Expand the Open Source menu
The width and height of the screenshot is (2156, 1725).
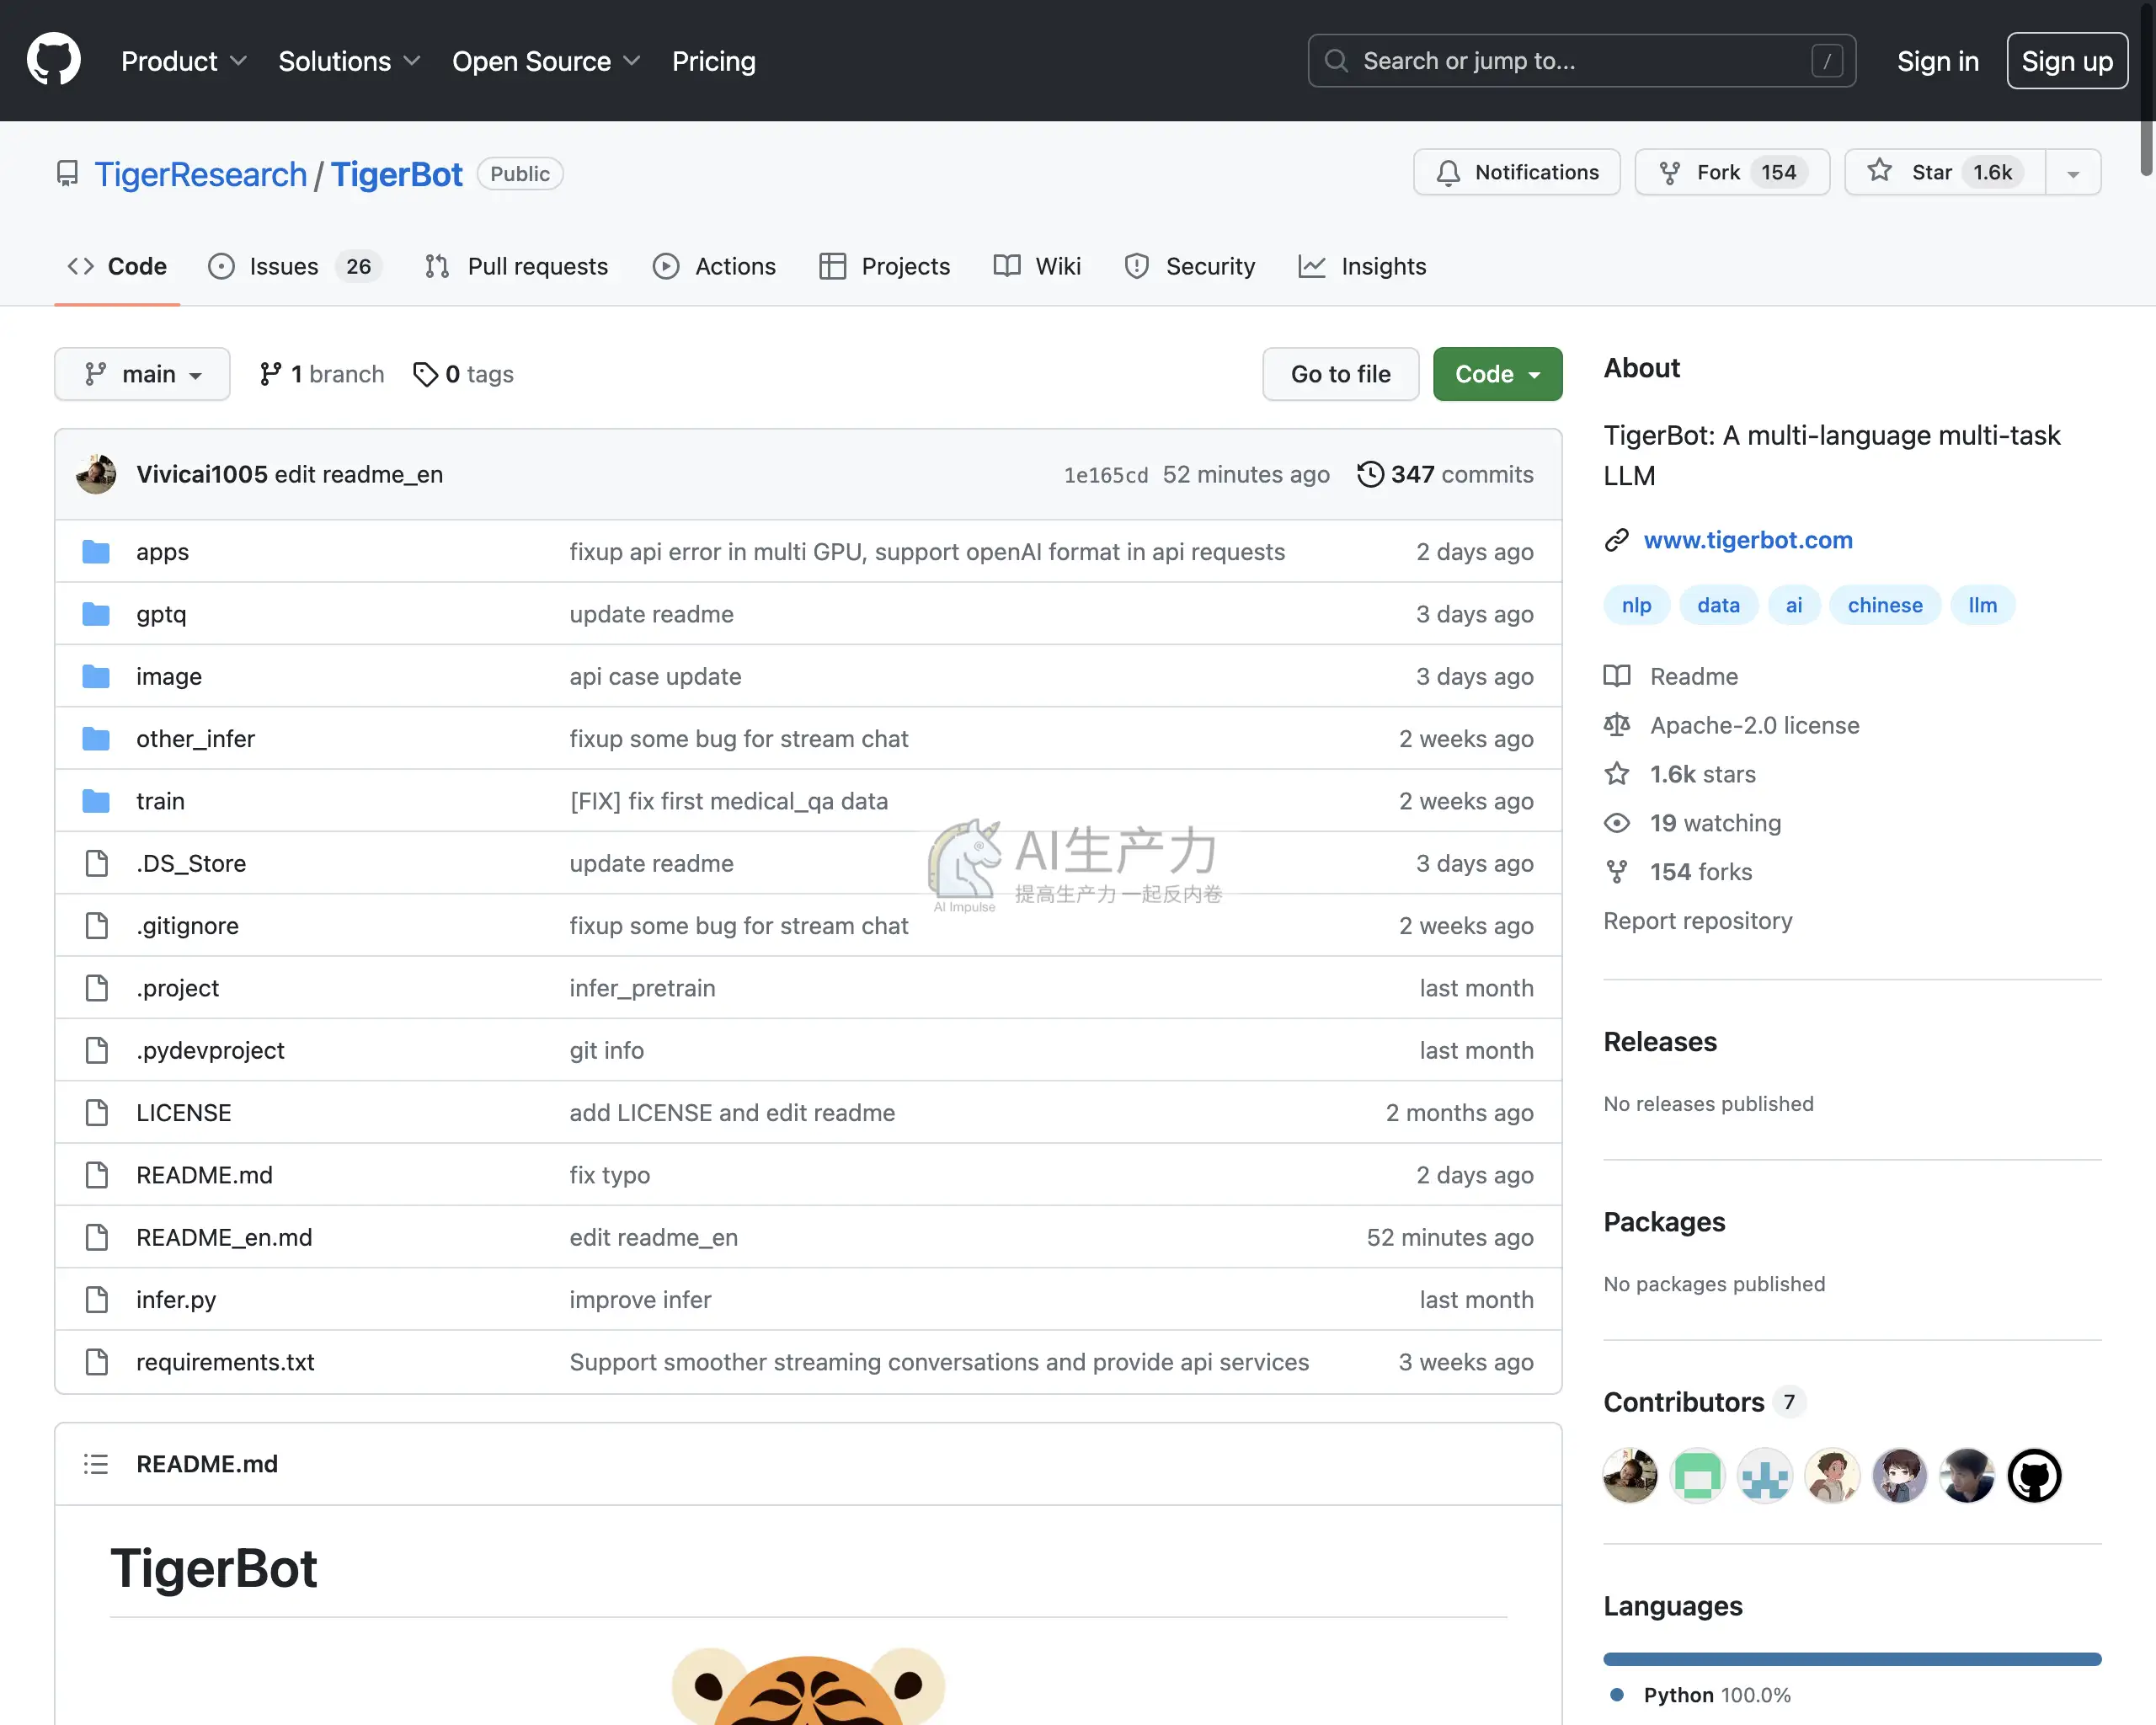tap(546, 61)
